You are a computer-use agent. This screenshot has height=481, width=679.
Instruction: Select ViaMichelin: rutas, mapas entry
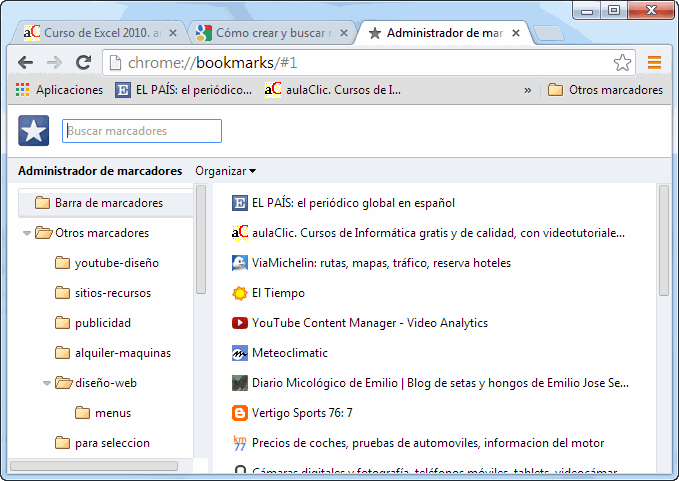[x=381, y=263]
